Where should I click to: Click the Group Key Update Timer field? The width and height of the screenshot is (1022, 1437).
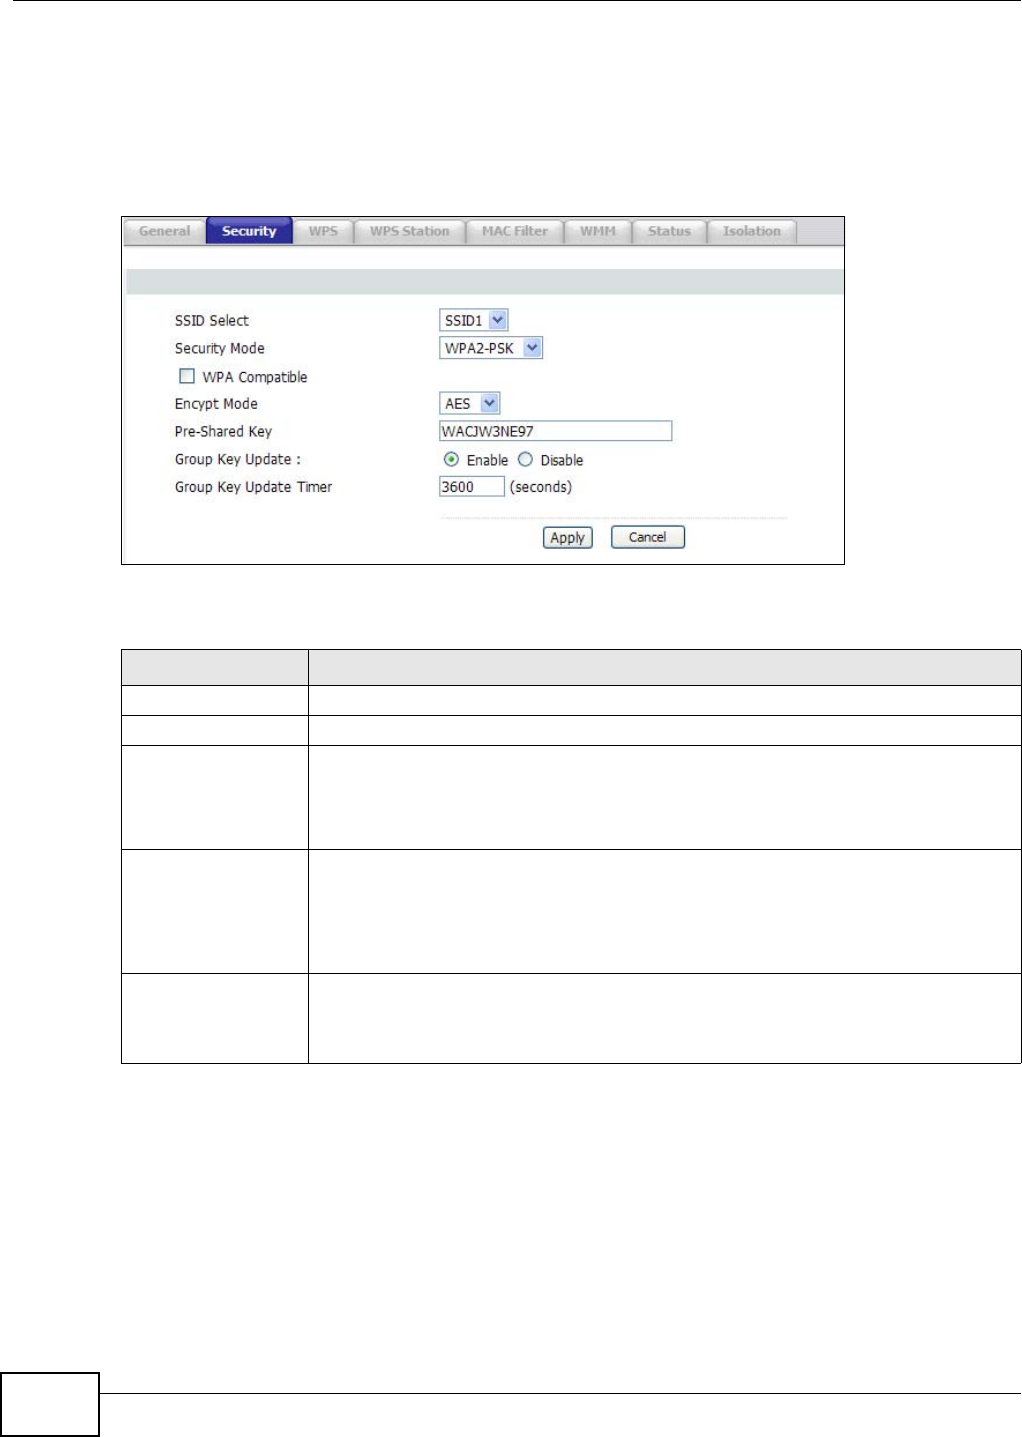coord(472,487)
